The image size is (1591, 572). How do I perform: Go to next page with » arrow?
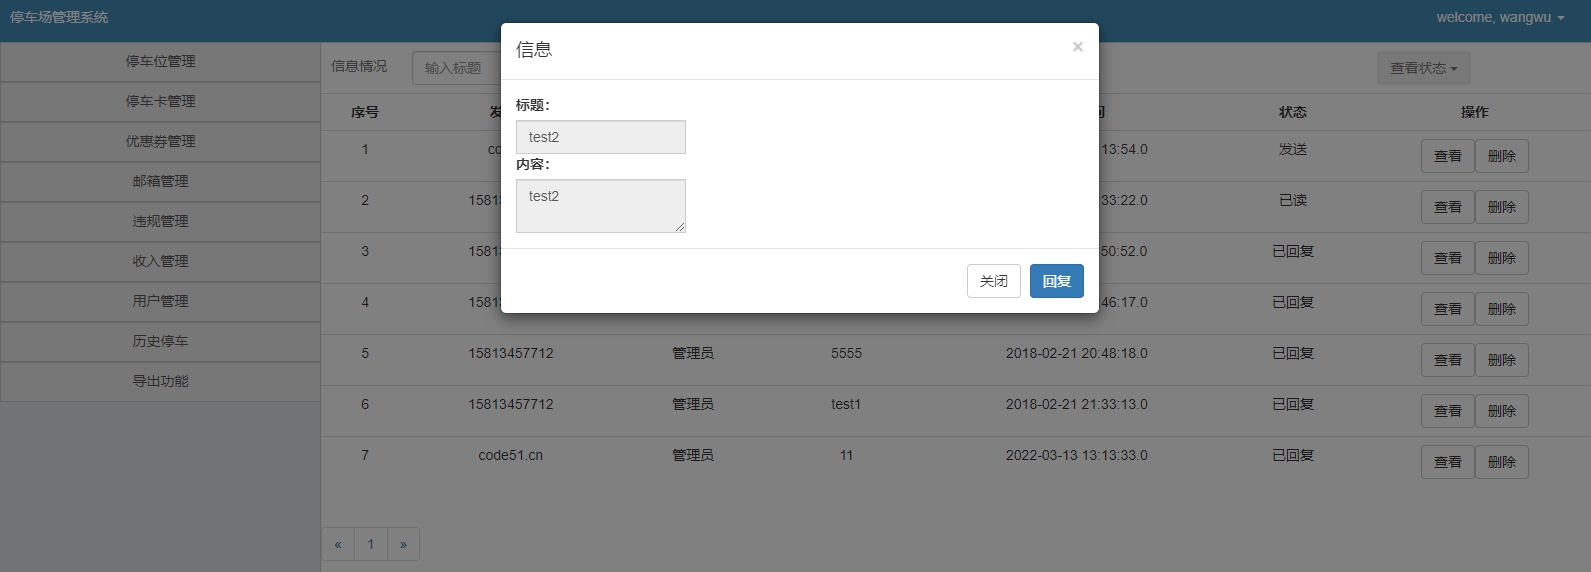[x=403, y=545]
